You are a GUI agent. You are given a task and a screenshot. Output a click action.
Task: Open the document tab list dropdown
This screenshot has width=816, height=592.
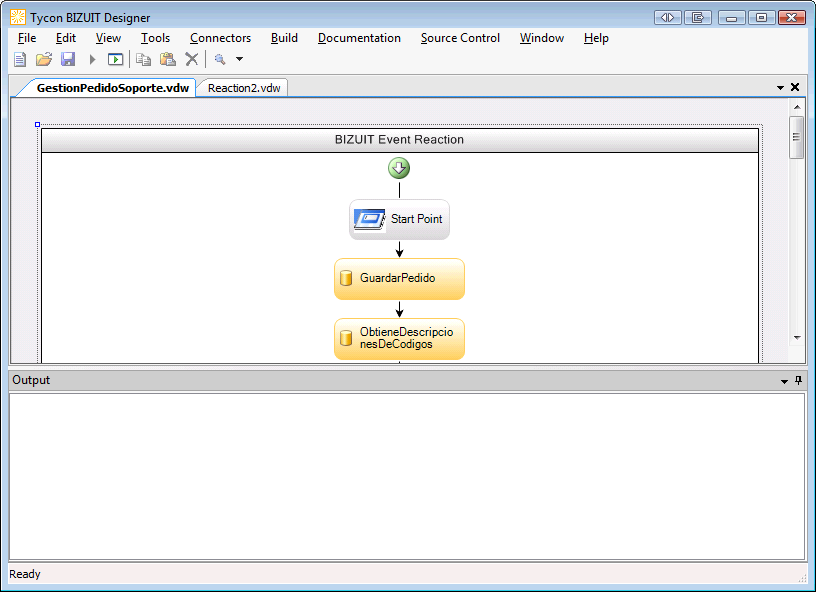tap(780, 88)
